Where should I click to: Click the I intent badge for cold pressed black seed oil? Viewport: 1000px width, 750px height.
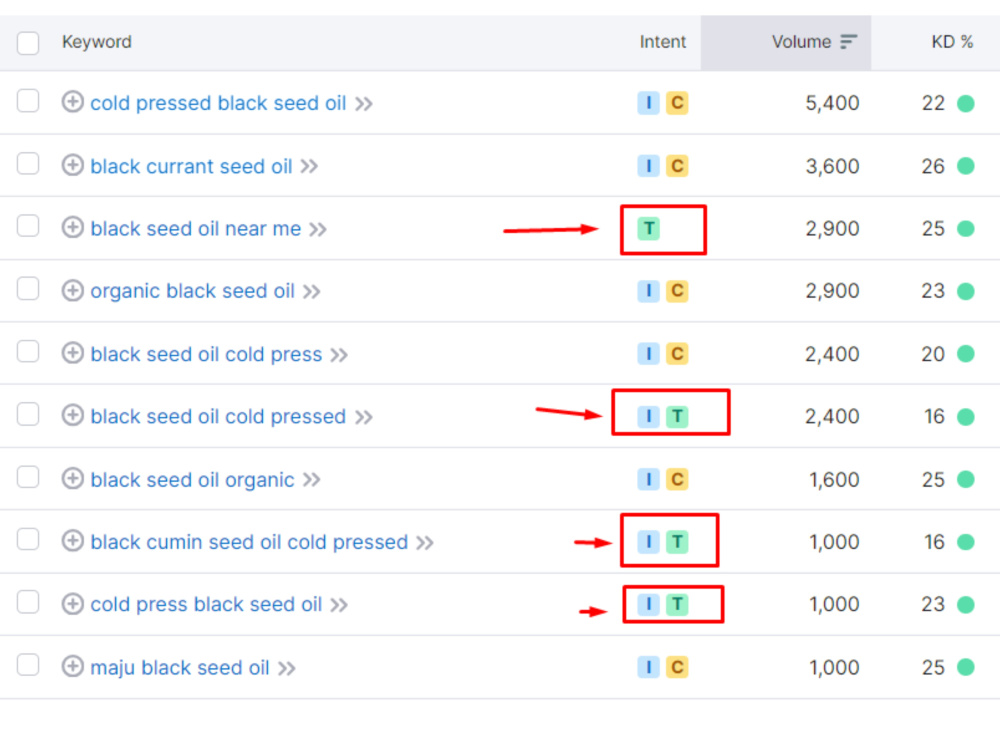click(649, 103)
